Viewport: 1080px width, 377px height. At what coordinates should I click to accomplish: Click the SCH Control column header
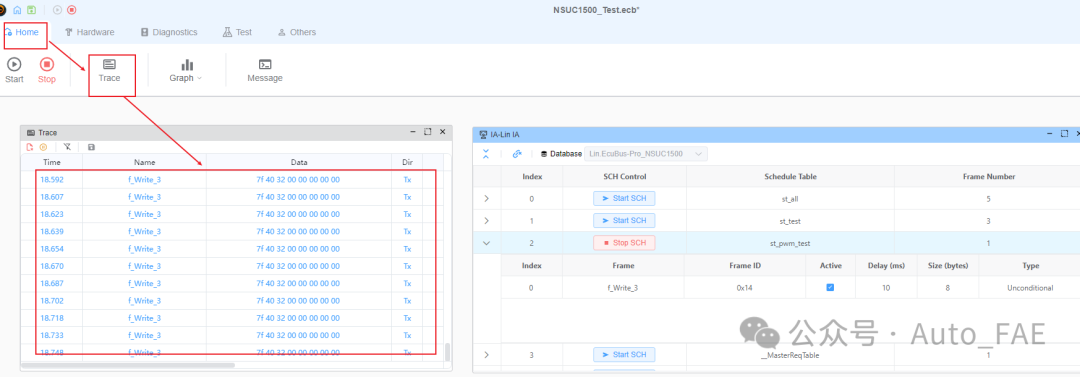pos(624,176)
